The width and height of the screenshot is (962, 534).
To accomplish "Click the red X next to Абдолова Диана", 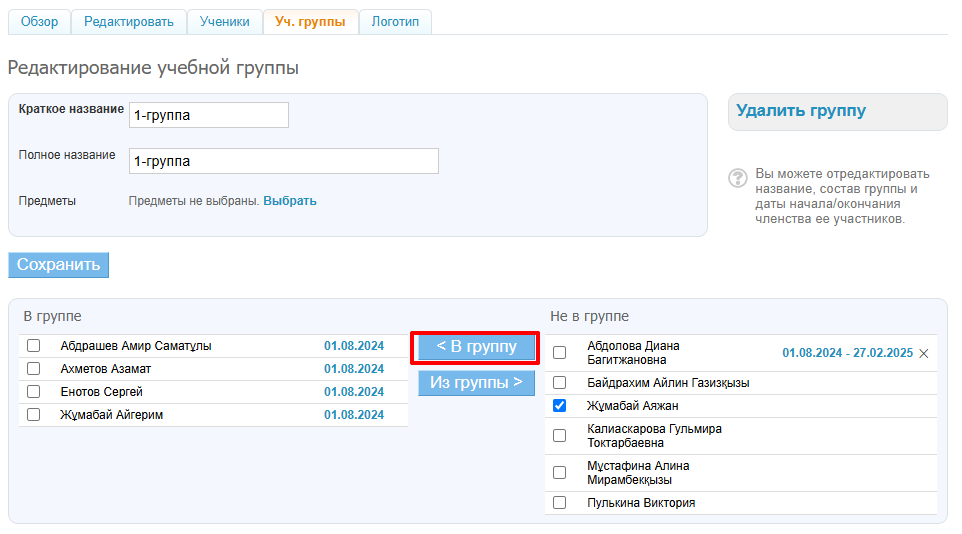I will pos(923,353).
